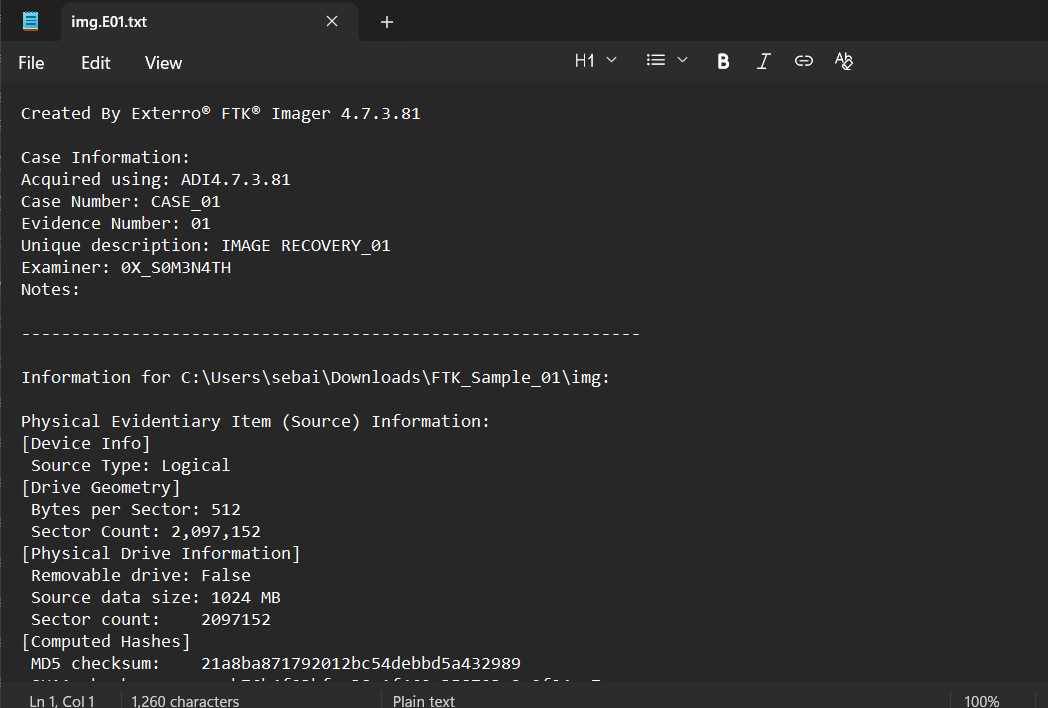
Task: Click the '[Computed Hashes]' line
Action: [x=106, y=642]
